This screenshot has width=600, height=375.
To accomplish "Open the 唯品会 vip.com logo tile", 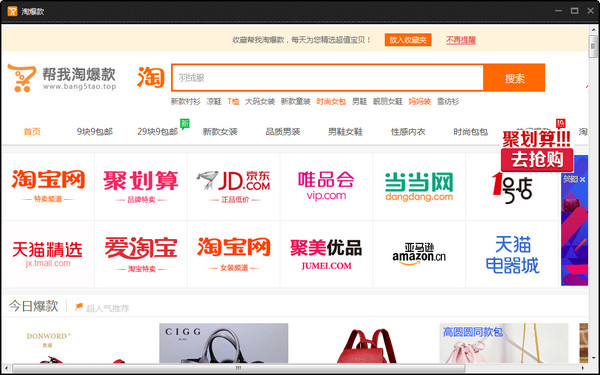I will coord(326,186).
